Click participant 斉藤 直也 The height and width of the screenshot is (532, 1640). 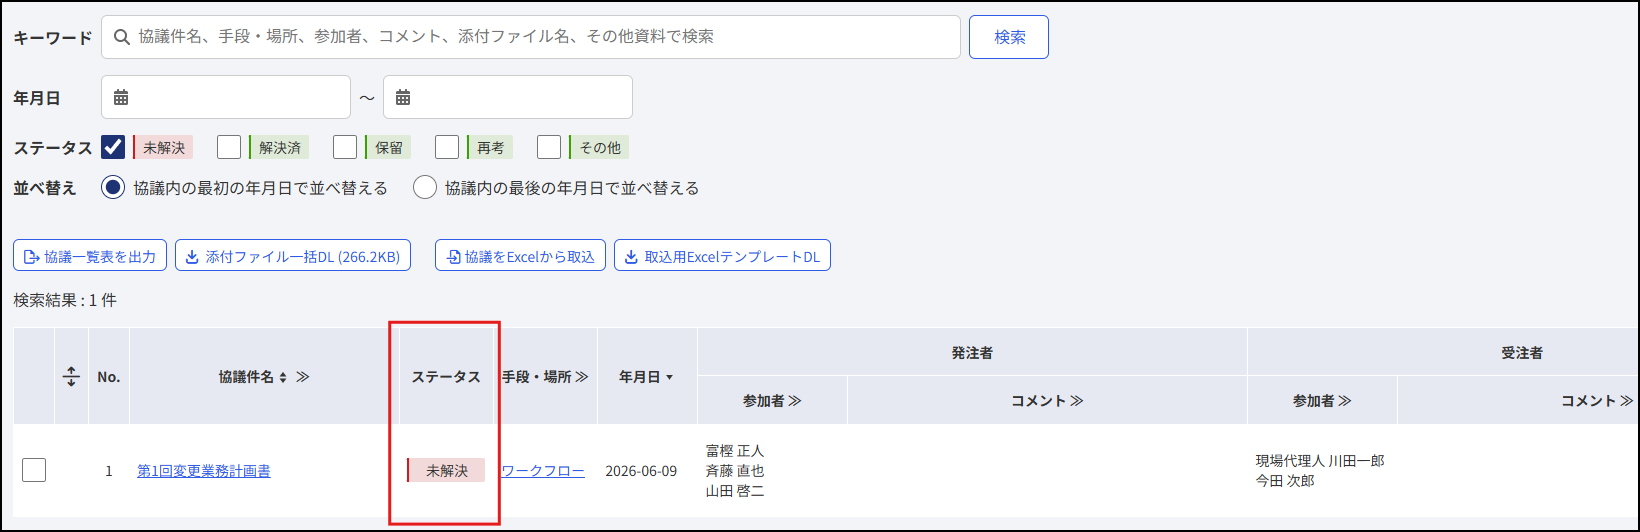coord(735,471)
